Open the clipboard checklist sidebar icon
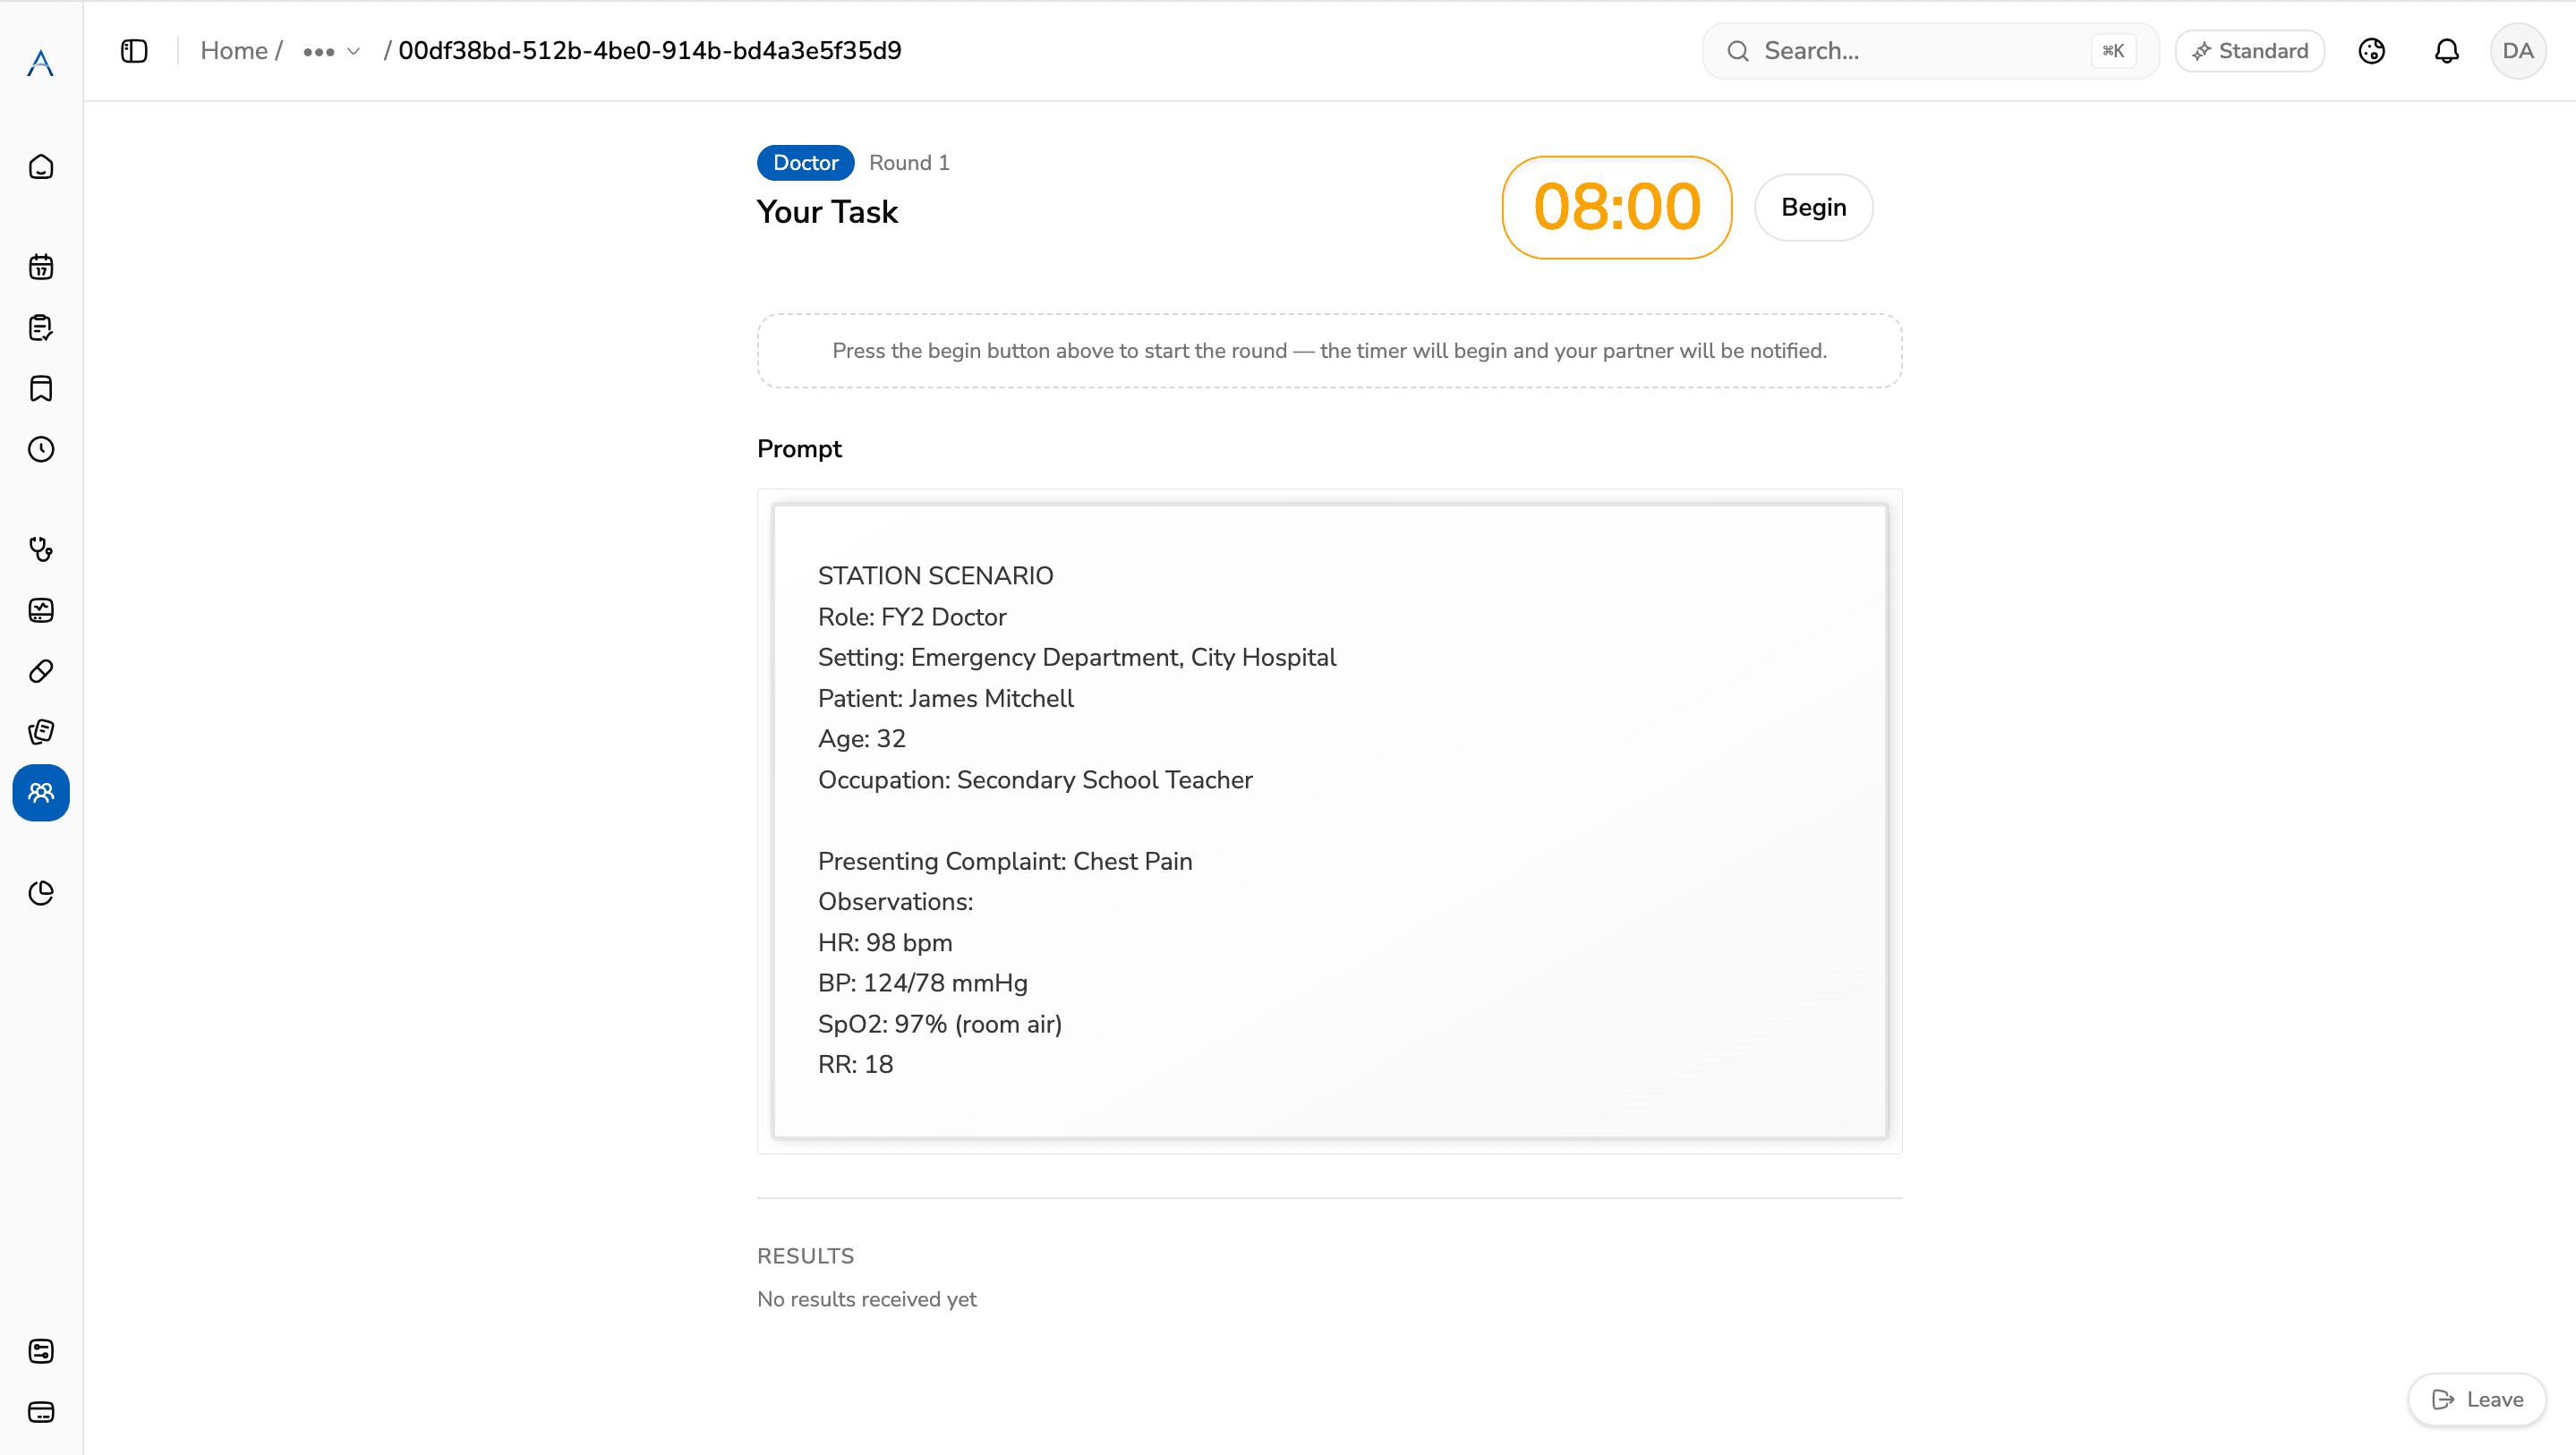The height and width of the screenshot is (1455, 2576). pos(41,328)
